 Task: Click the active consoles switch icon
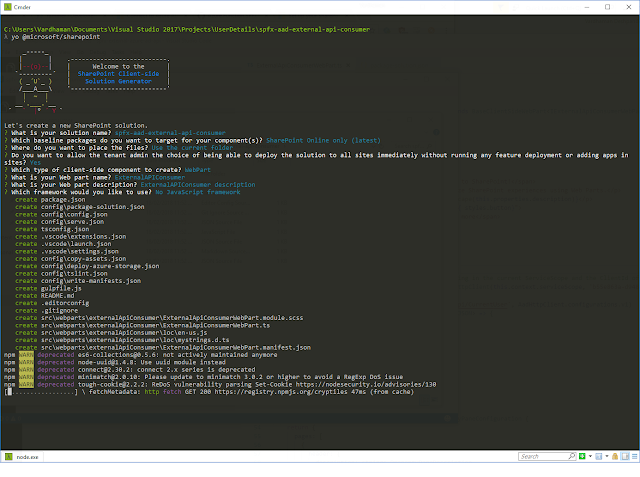coord(599,456)
